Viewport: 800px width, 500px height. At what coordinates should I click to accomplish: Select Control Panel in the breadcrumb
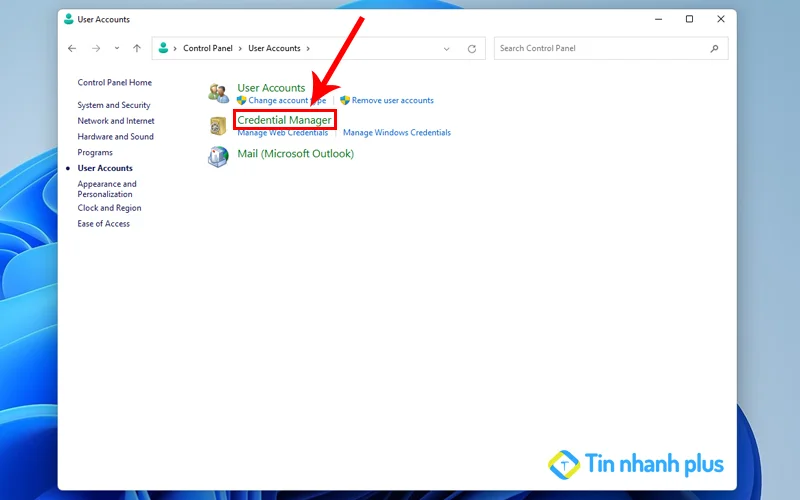[208, 48]
